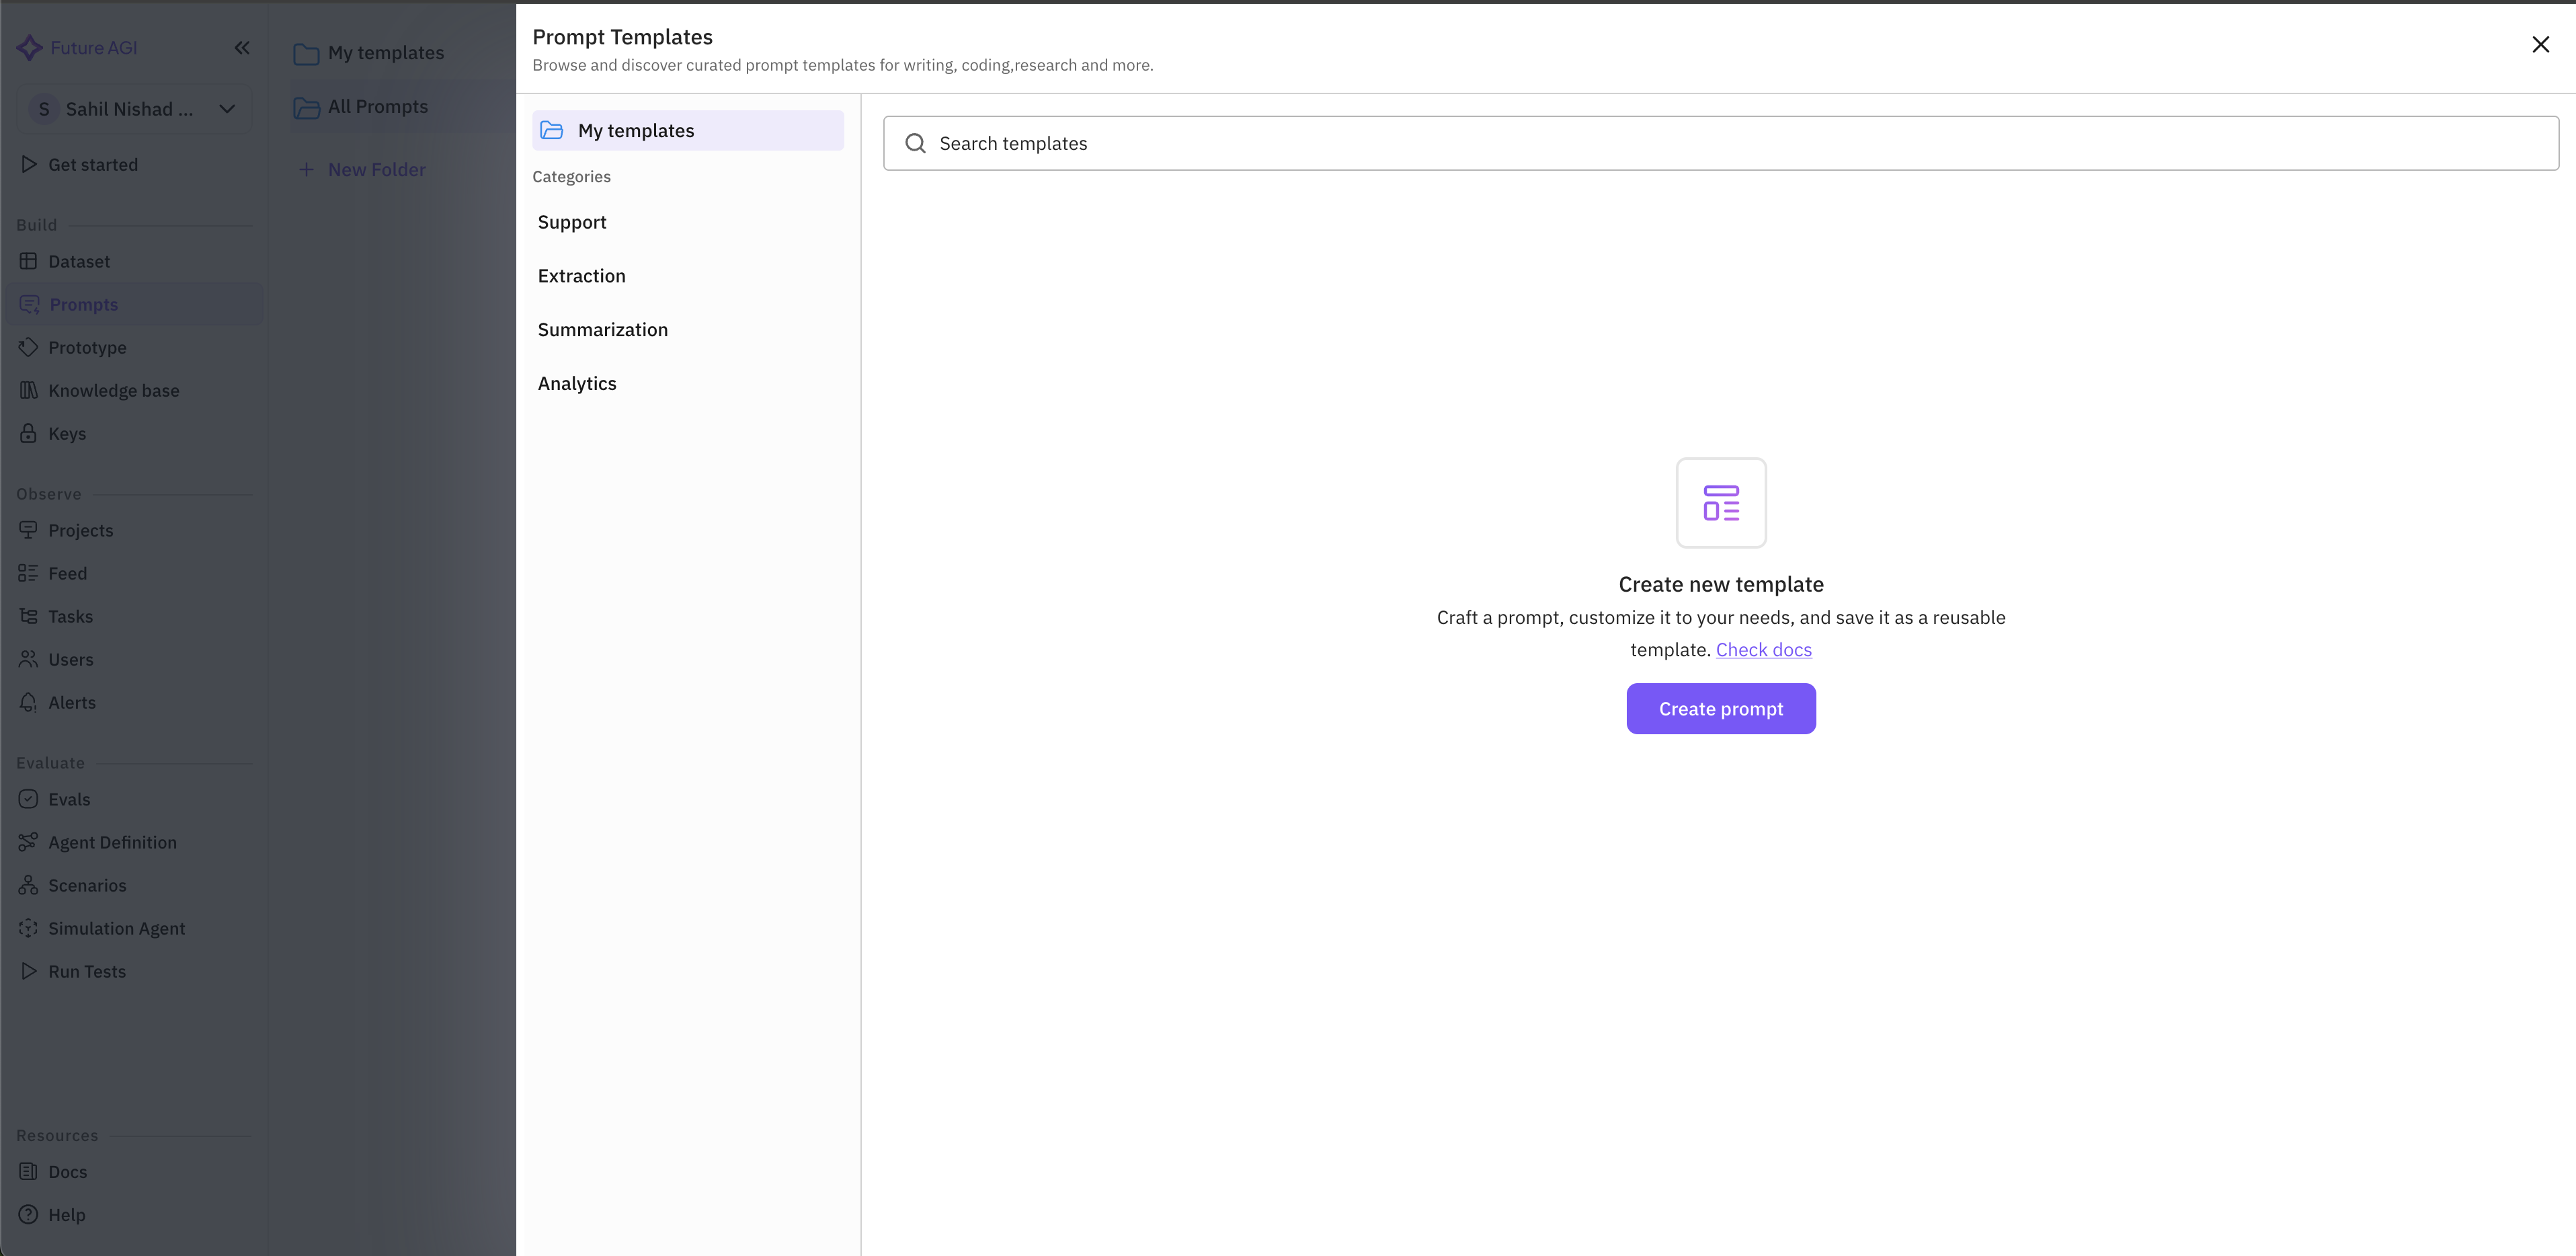Select the Support category
The height and width of the screenshot is (1256, 2576).
[x=572, y=222]
